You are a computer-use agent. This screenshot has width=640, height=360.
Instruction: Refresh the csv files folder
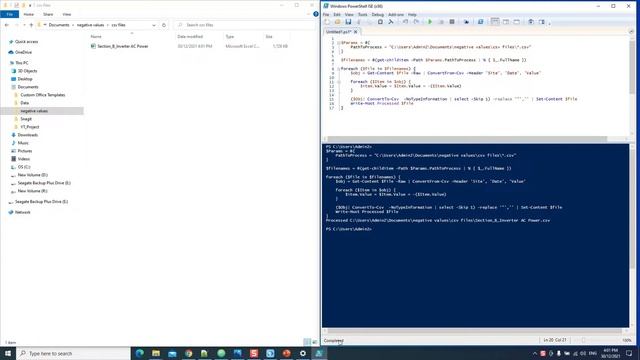coord(164,25)
